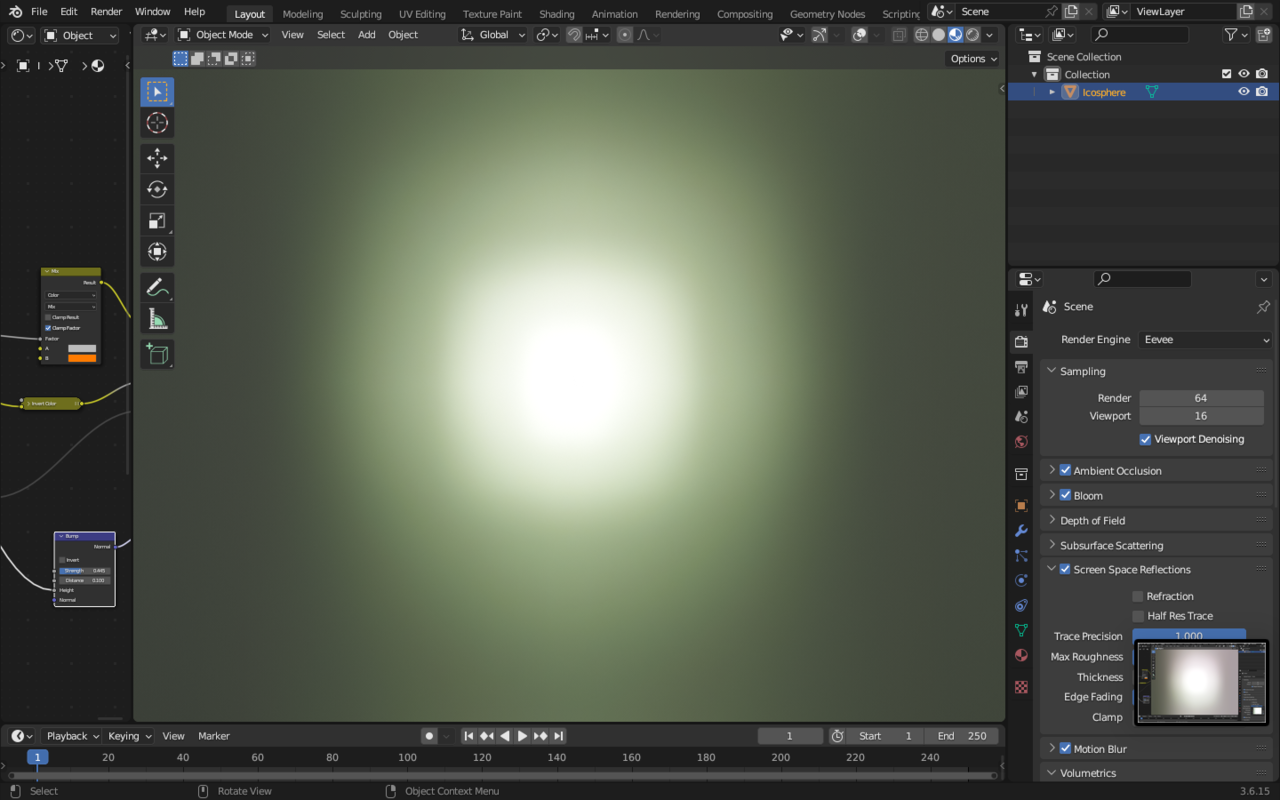Disable the Bloom checkbox
This screenshot has width=1280, height=800.
click(1065, 495)
